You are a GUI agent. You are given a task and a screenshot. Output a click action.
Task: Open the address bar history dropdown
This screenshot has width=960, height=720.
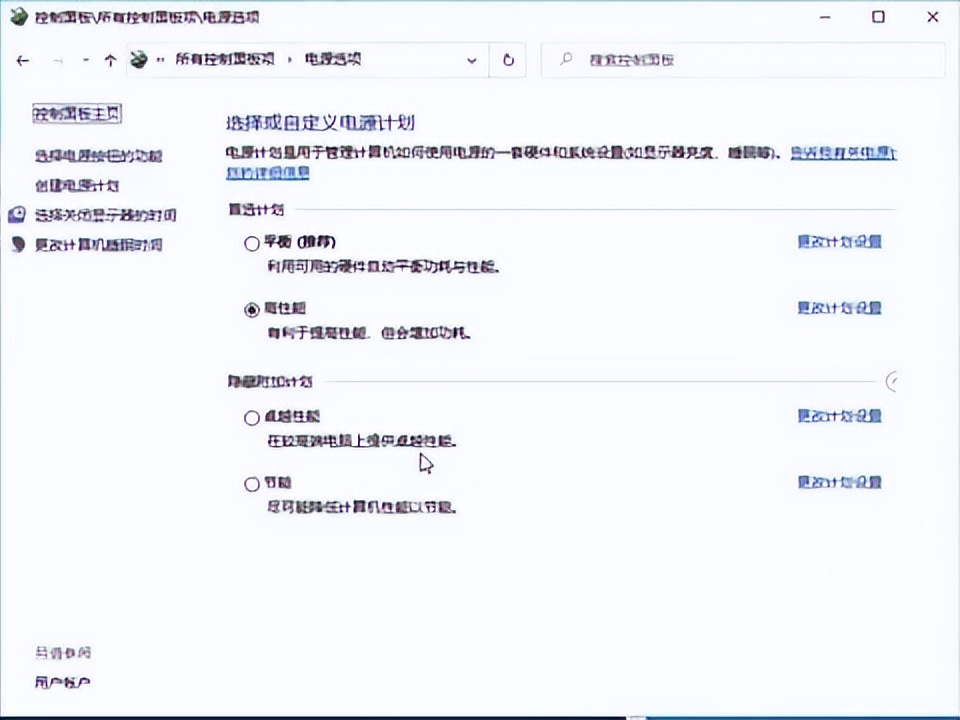pyautogui.click(x=471, y=60)
